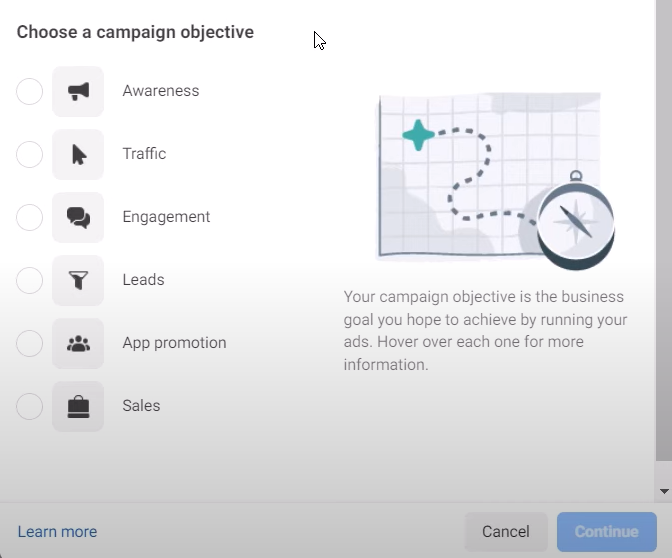Click the Traffic cursor icon
Viewport: 672px width, 558px height.
coord(78,154)
